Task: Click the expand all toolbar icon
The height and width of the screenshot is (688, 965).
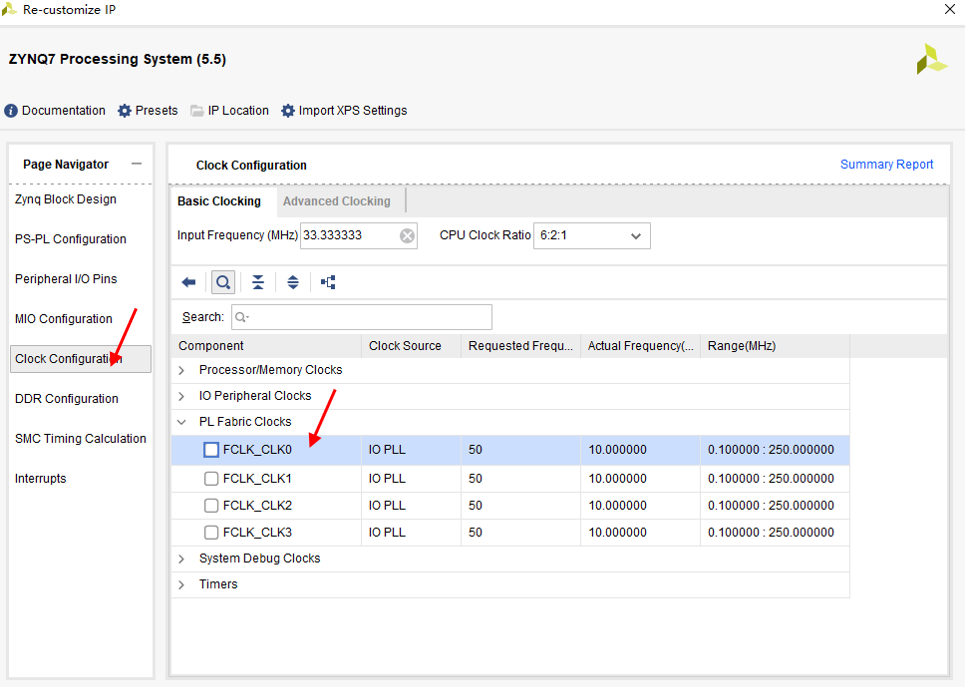Action: pos(293,282)
